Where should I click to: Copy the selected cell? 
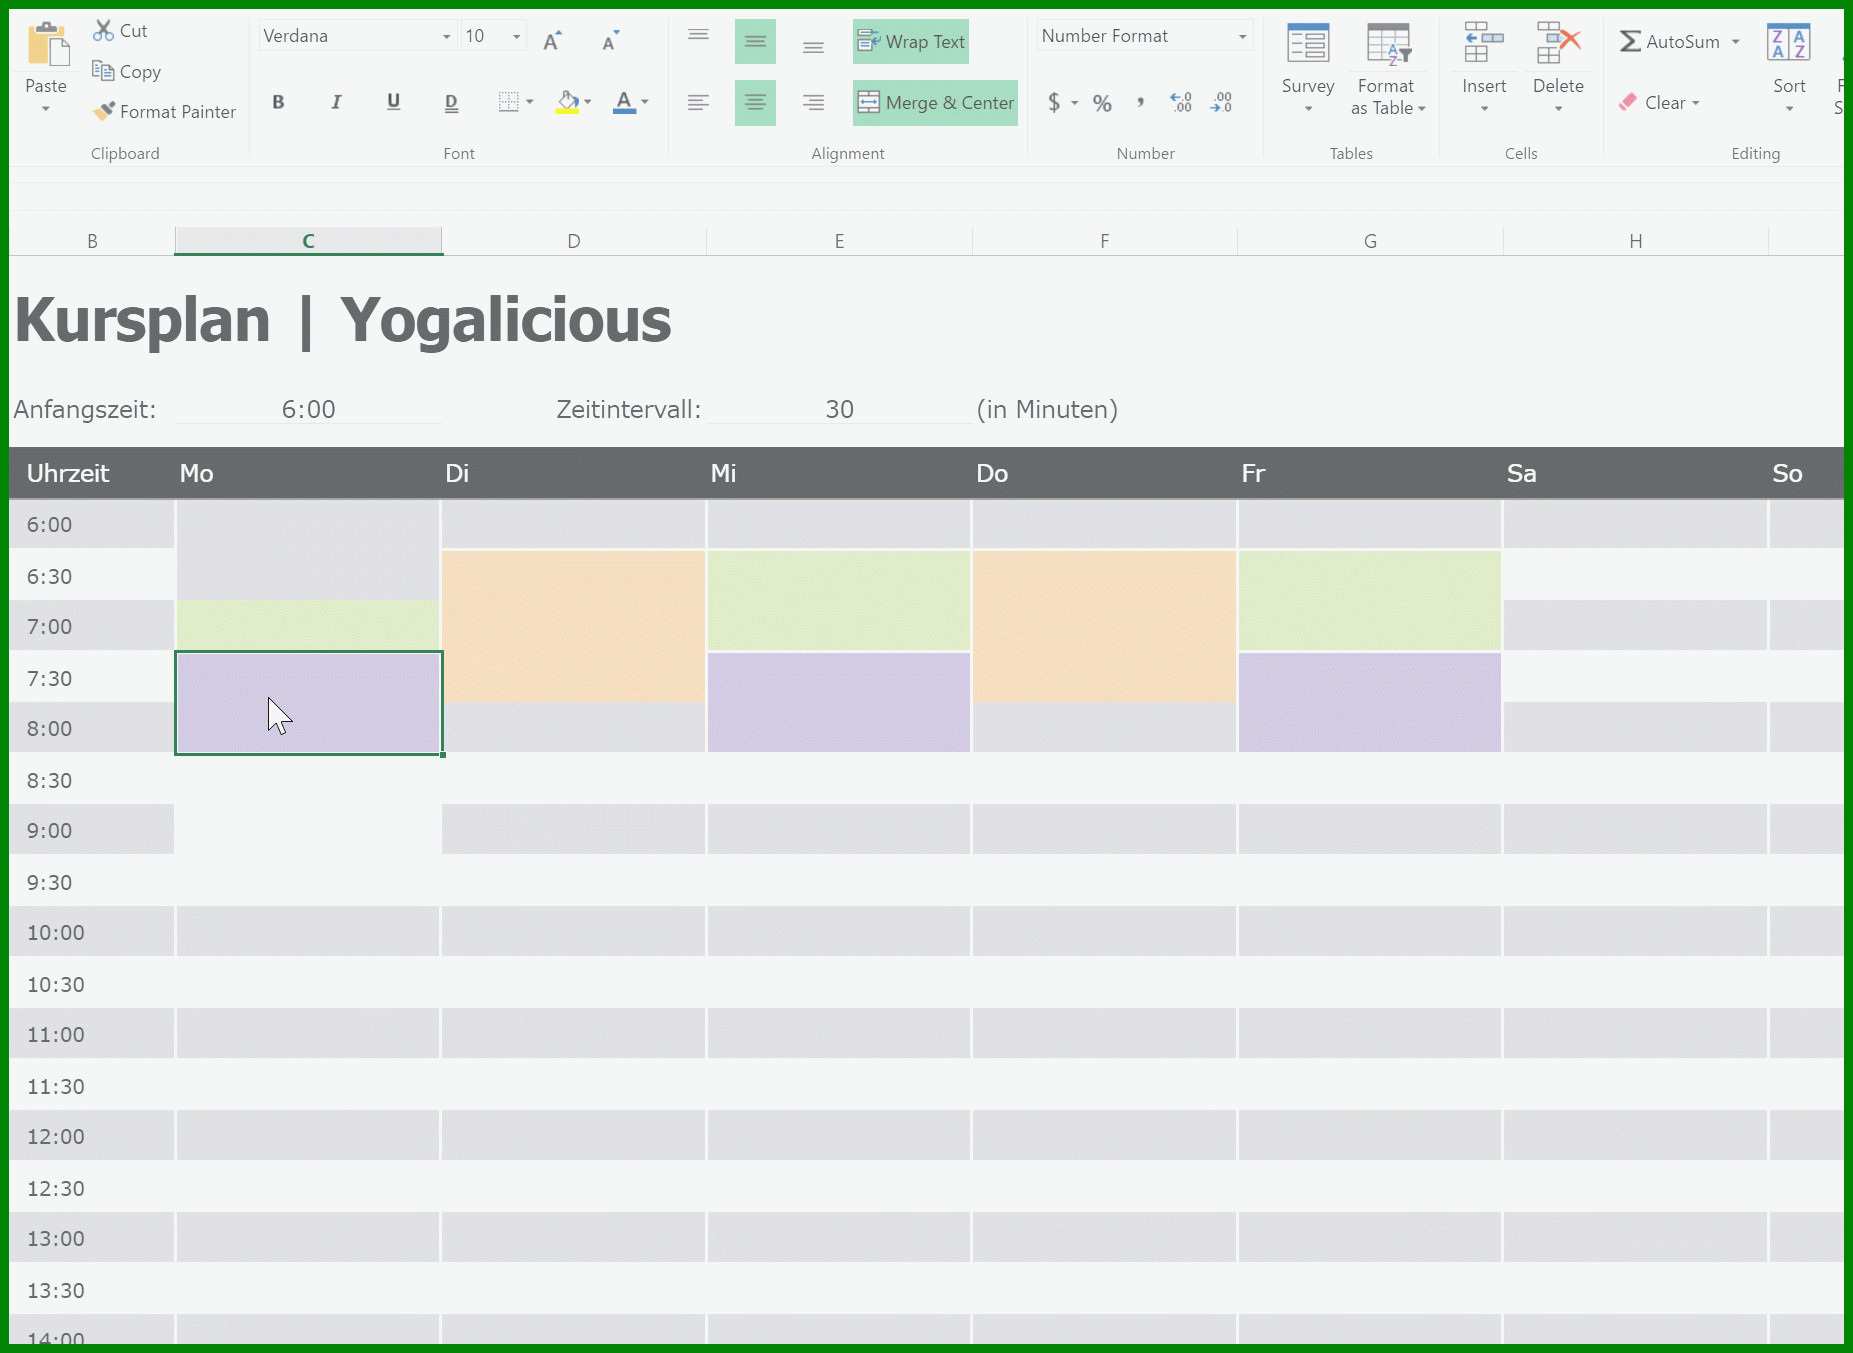click(x=126, y=72)
